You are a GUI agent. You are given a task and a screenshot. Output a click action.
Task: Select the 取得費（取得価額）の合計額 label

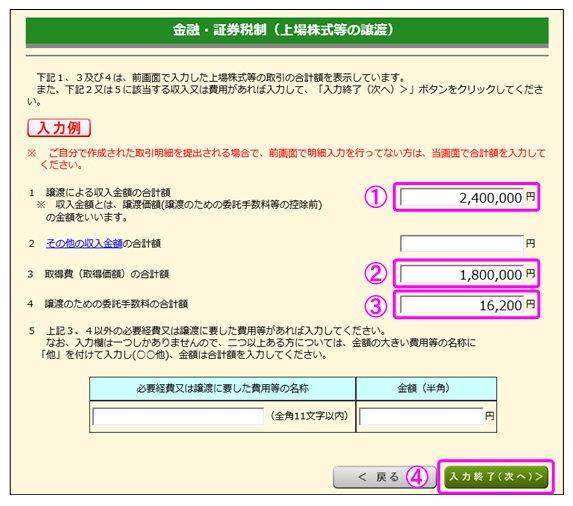[106, 274]
